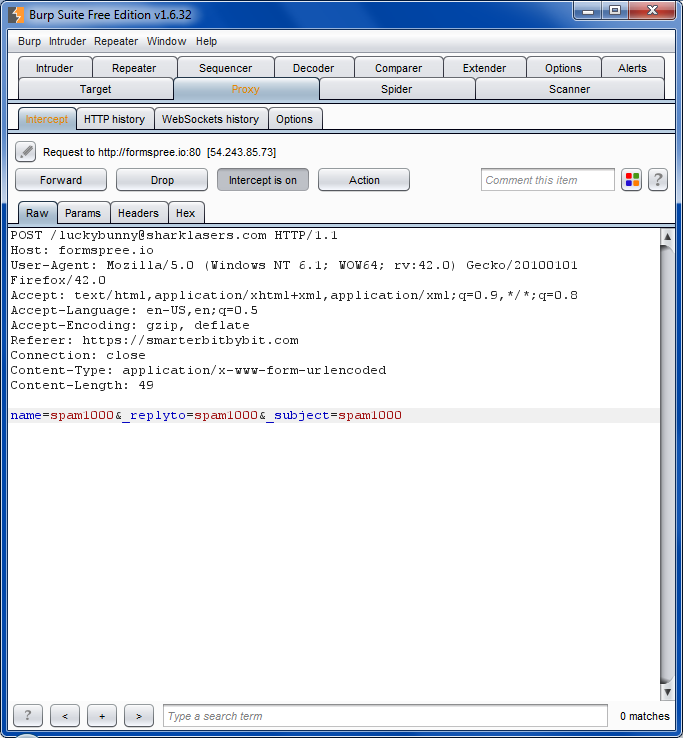Open the Help menu

click(206, 41)
